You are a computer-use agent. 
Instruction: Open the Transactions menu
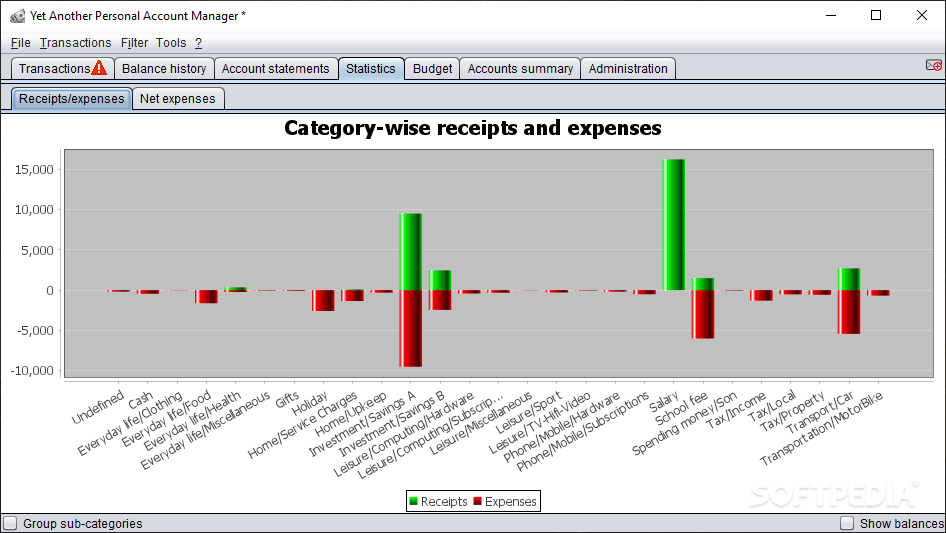click(x=75, y=43)
